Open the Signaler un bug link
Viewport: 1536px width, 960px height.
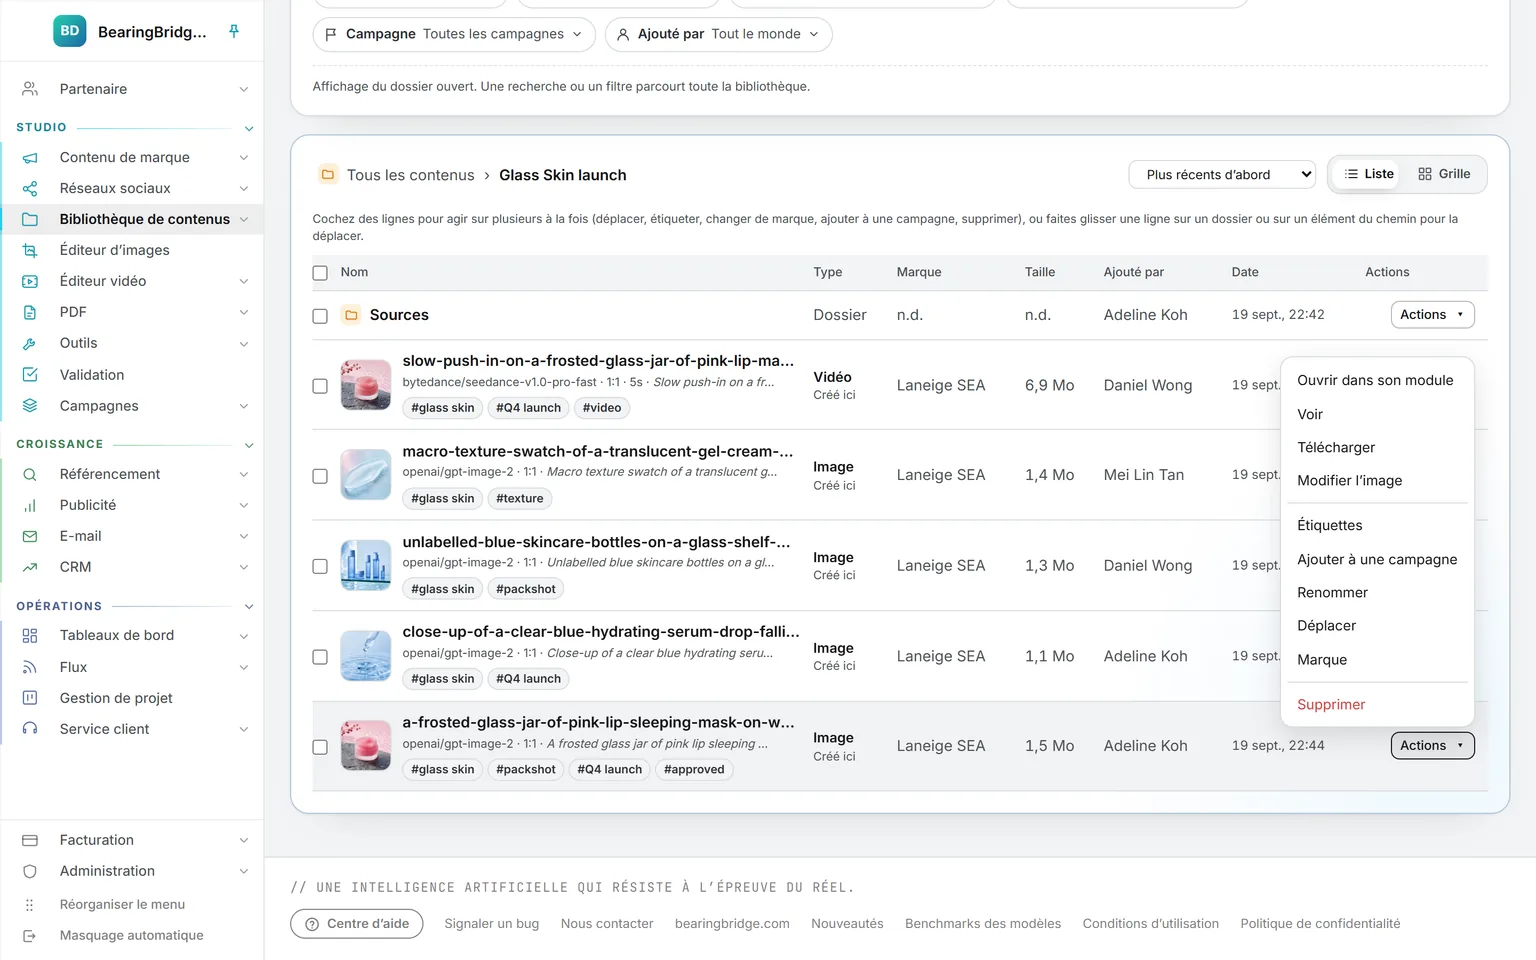click(x=492, y=924)
